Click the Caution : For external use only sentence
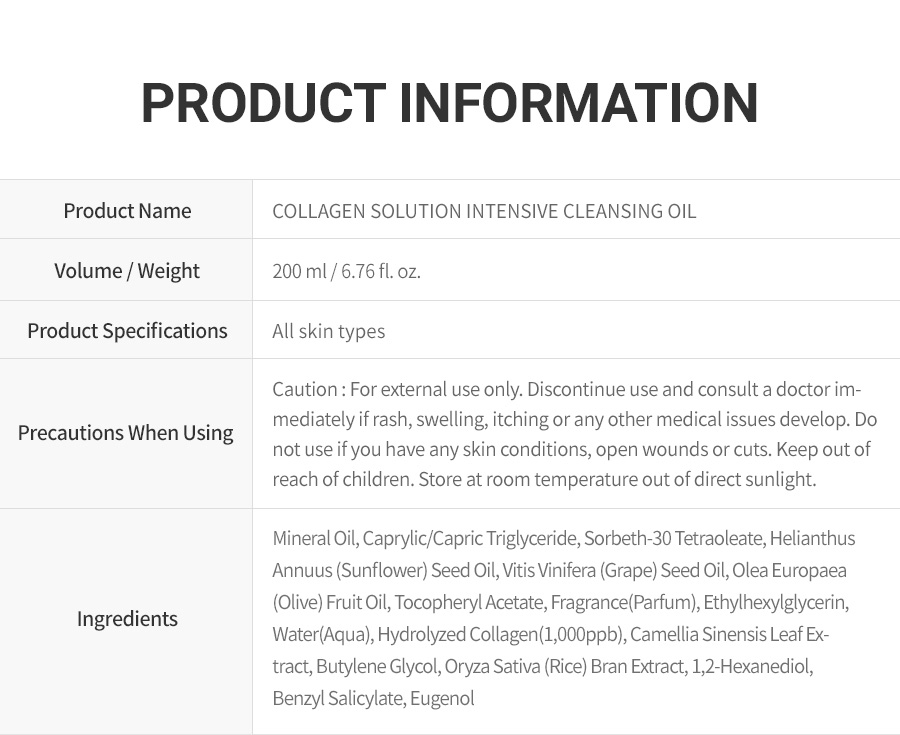This screenshot has height=735, width=900. tap(397, 389)
